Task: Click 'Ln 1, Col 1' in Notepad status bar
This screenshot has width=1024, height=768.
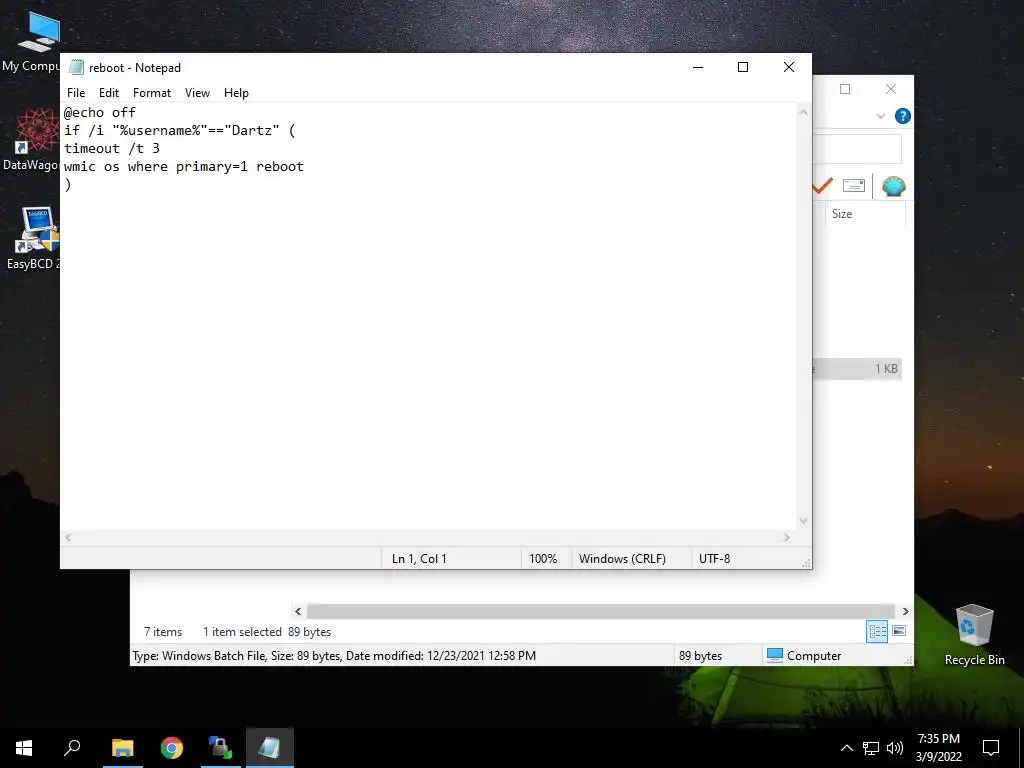Action: [x=419, y=558]
